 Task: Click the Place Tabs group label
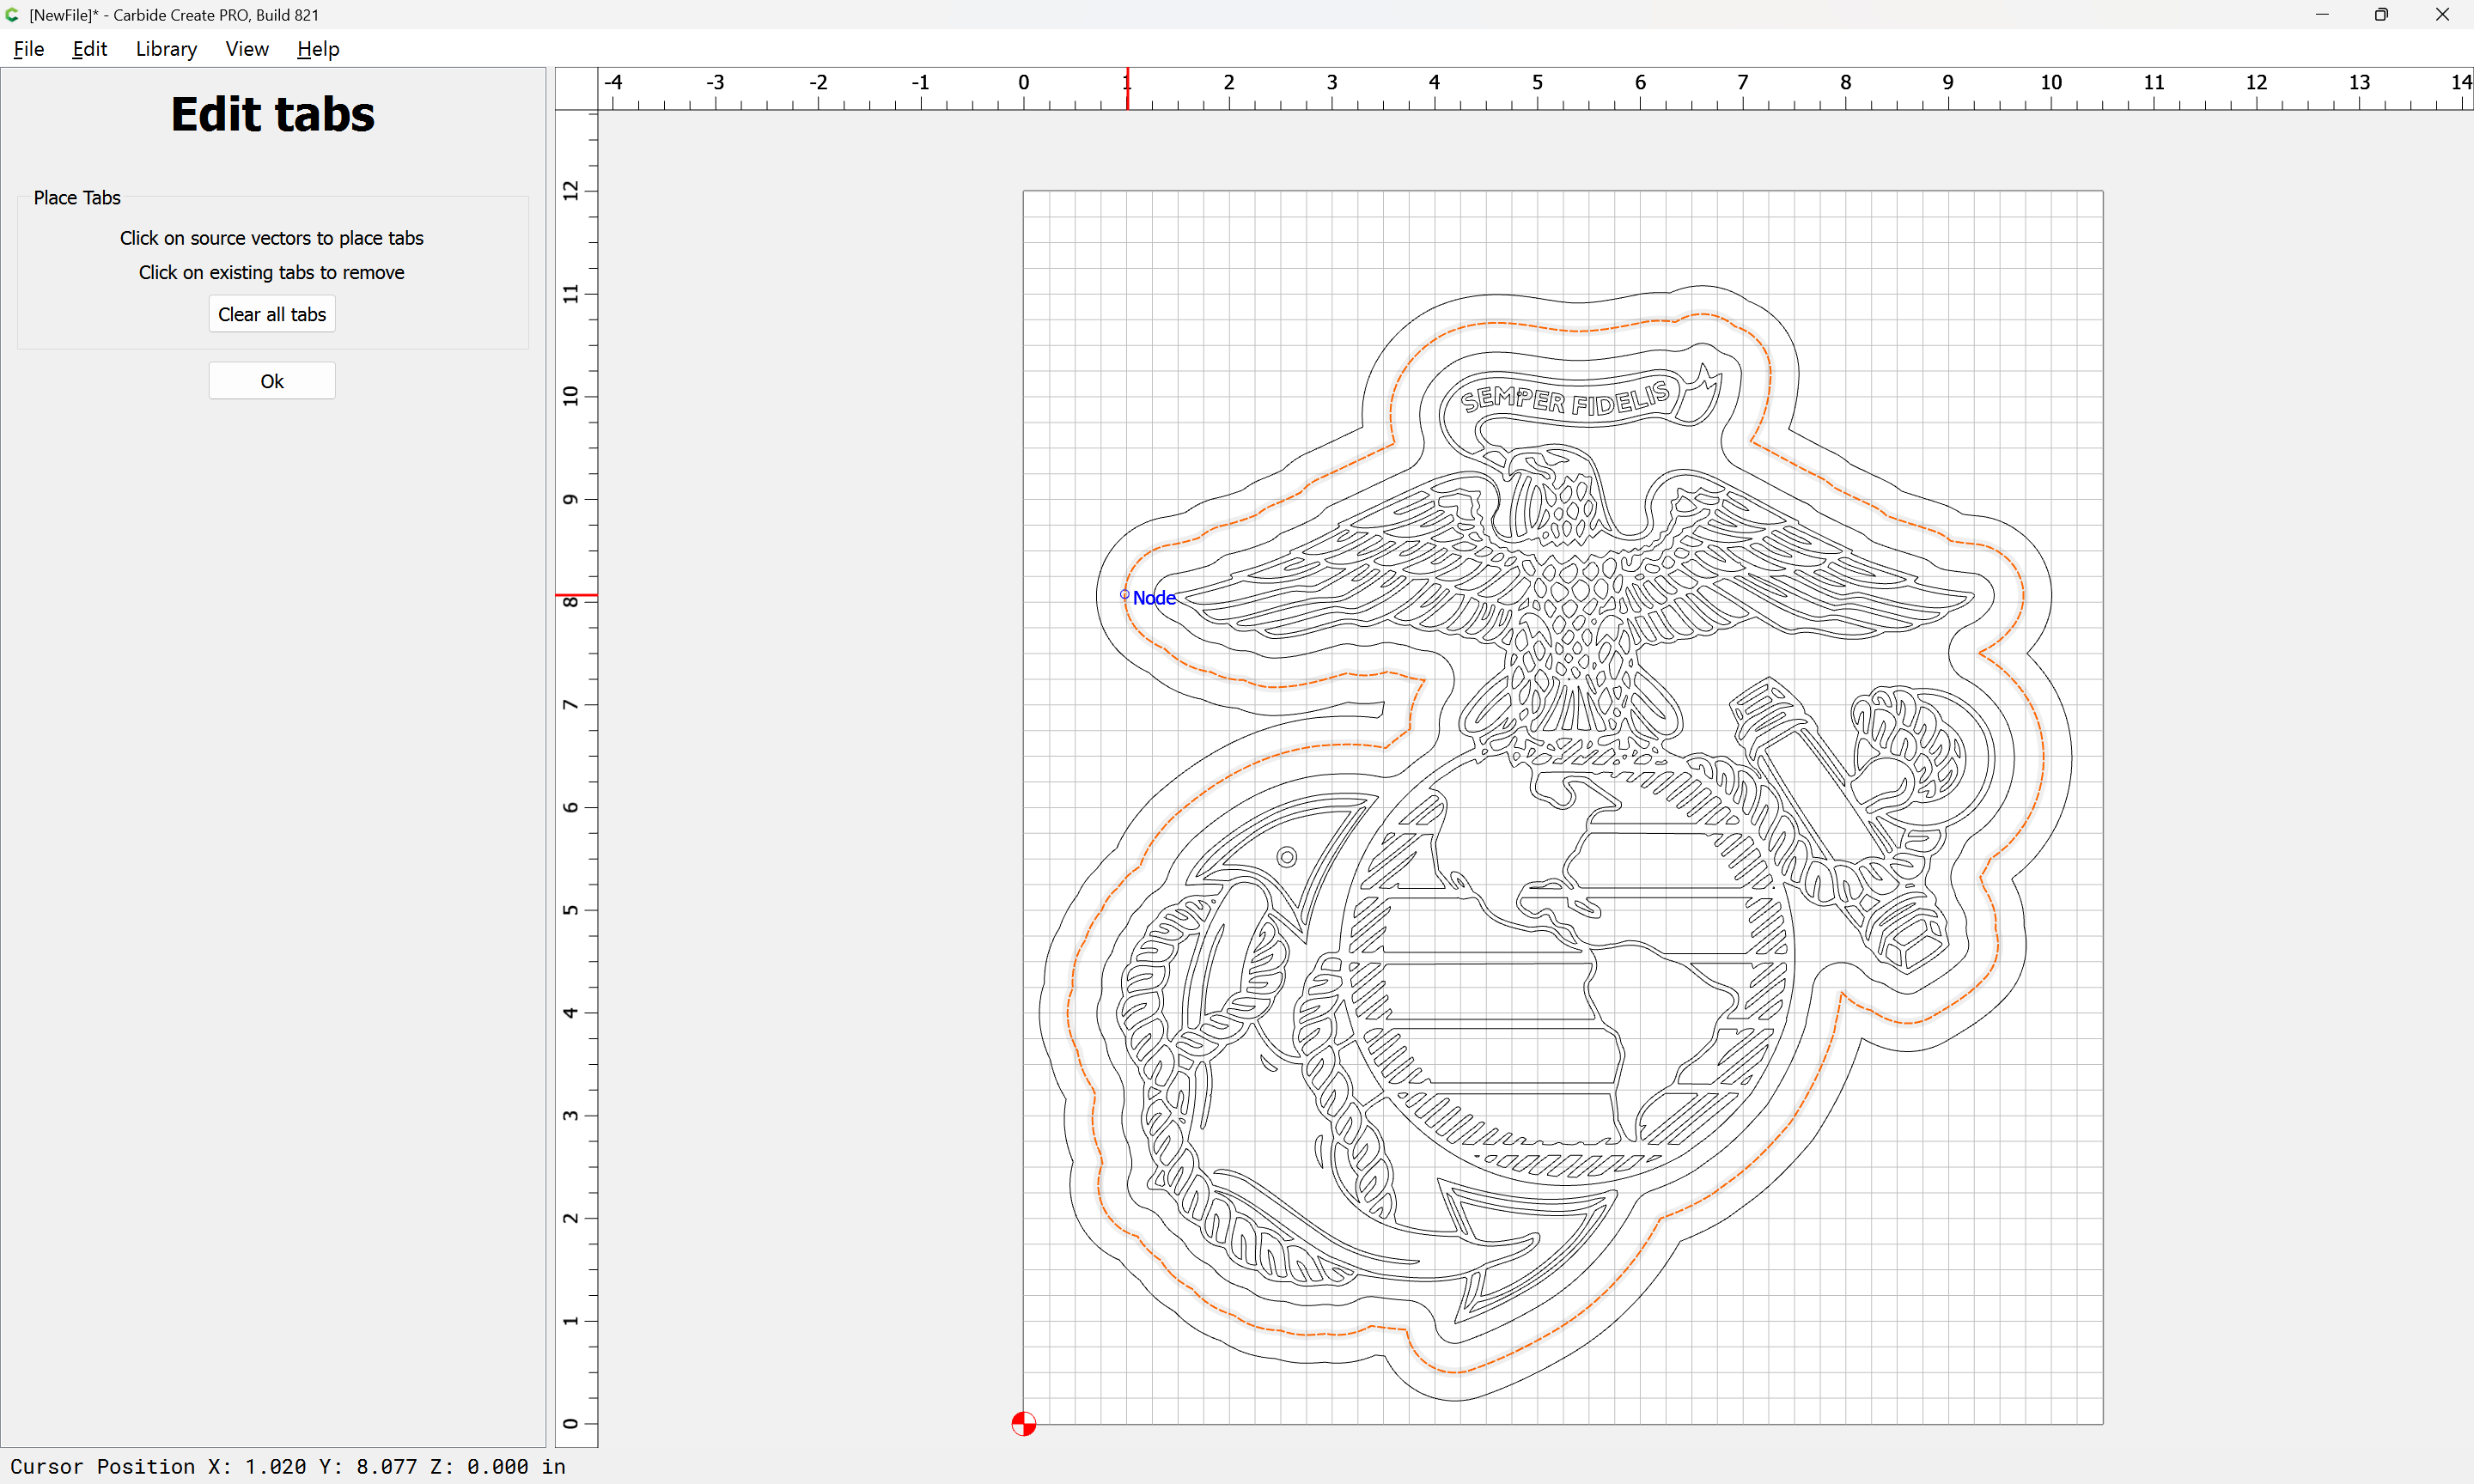[77, 197]
